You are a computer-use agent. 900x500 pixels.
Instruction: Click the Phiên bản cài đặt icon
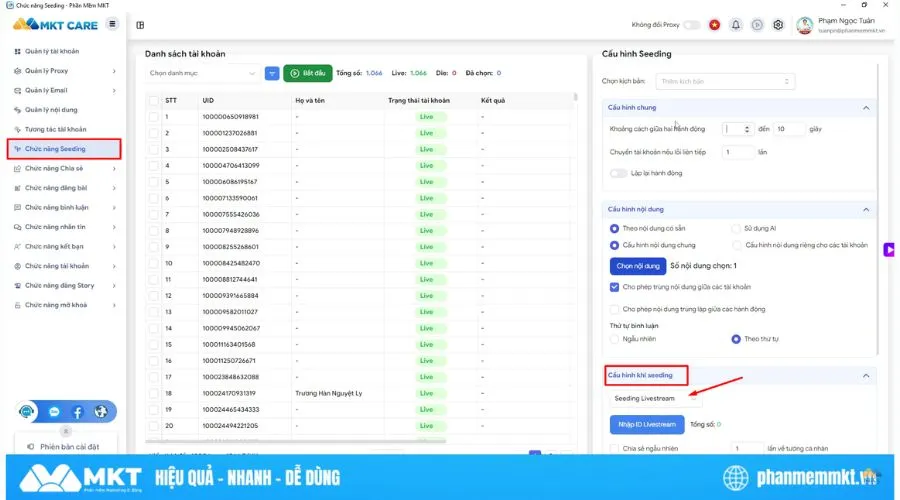(x=30, y=447)
